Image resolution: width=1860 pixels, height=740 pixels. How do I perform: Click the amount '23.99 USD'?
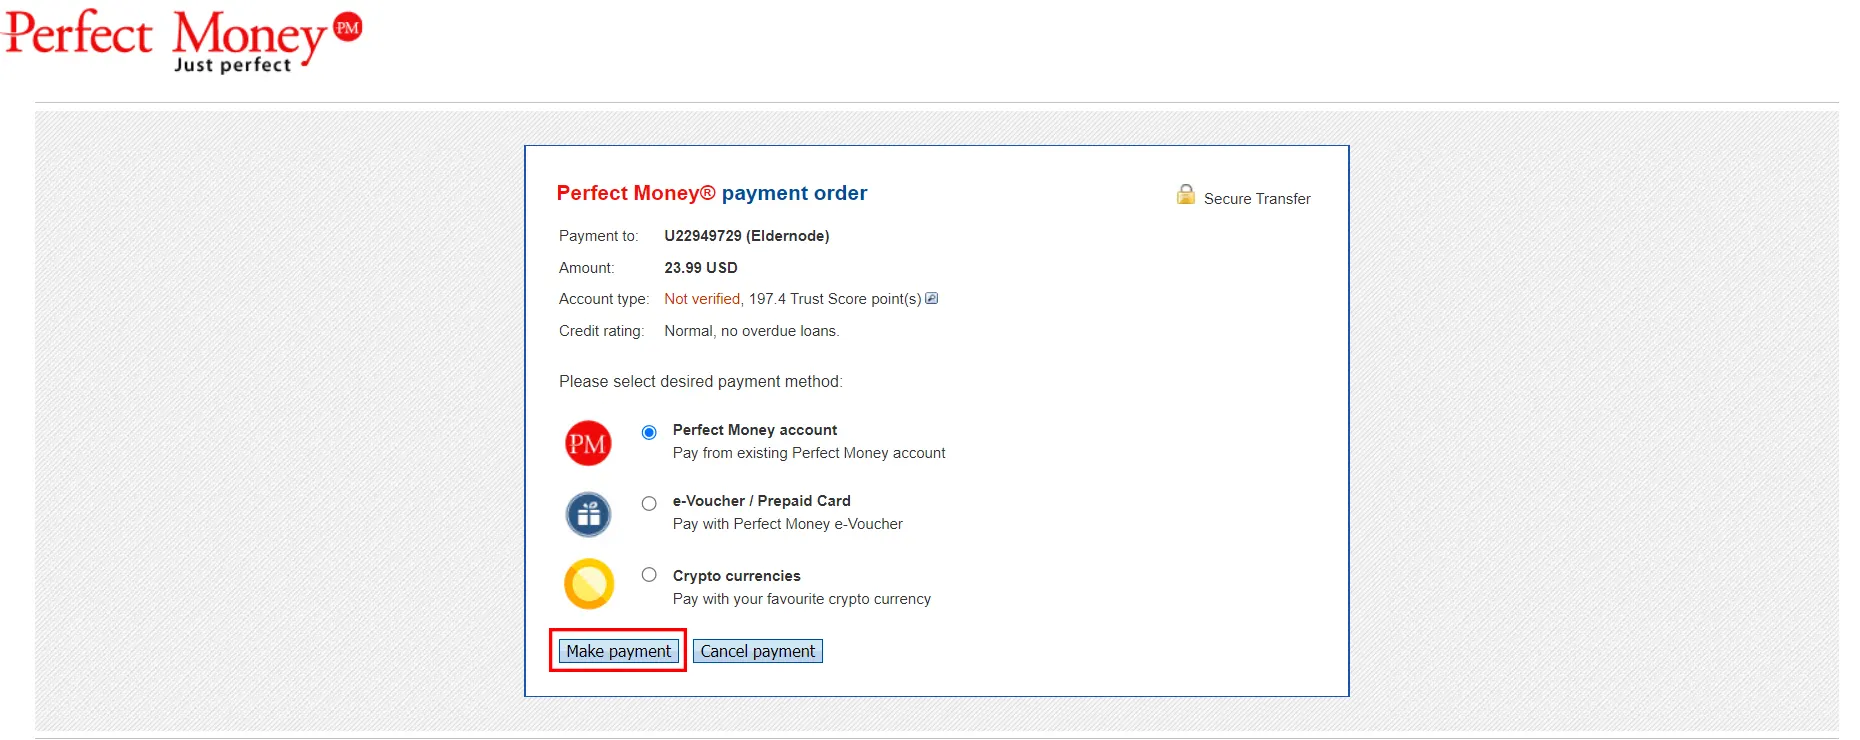701,268
